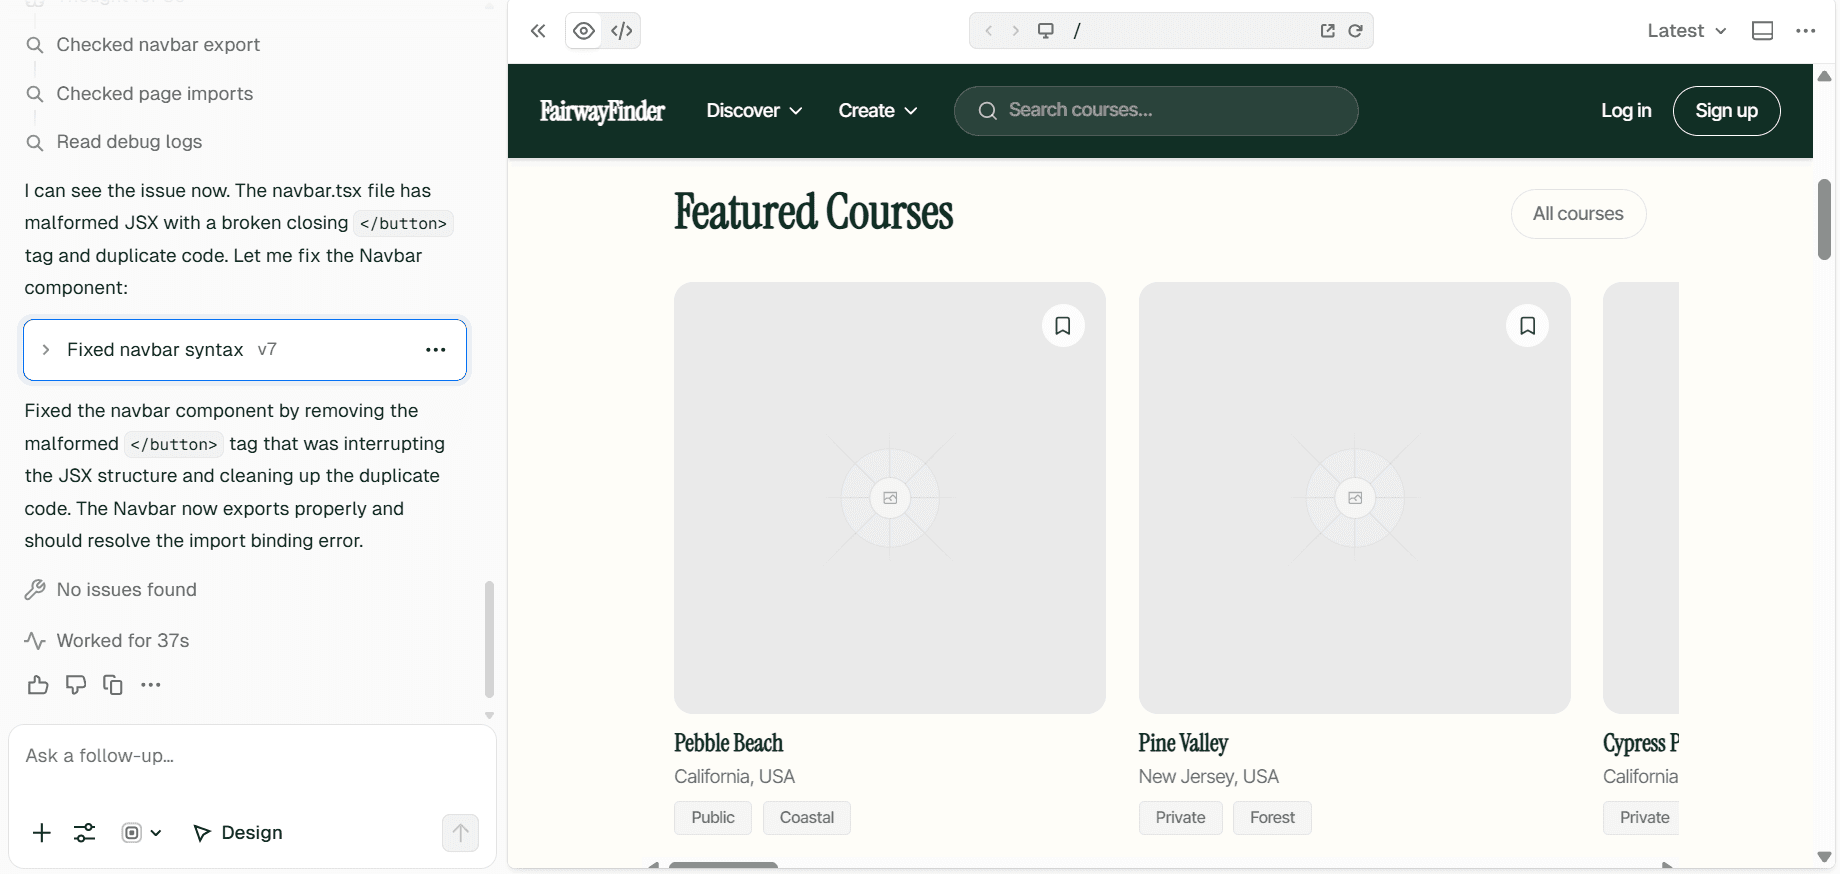Viewport: 1840px width, 874px height.
Task: Click the Log in link
Action: pos(1626,111)
